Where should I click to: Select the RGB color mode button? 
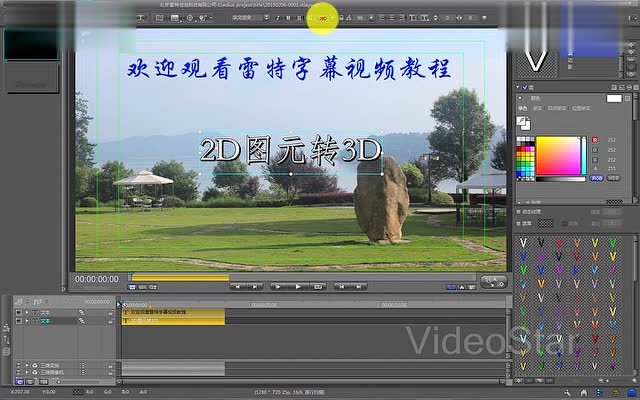(596, 178)
